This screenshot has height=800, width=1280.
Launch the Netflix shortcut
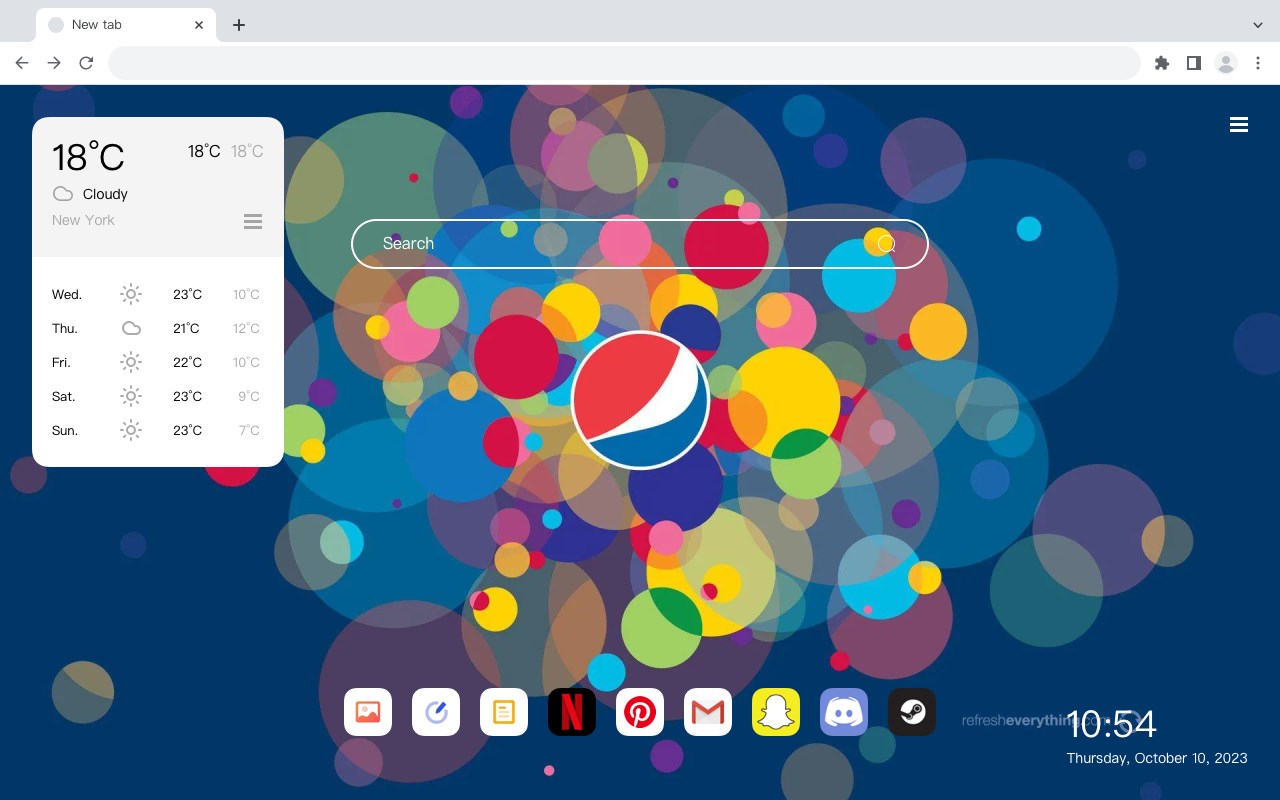[572, 712]
